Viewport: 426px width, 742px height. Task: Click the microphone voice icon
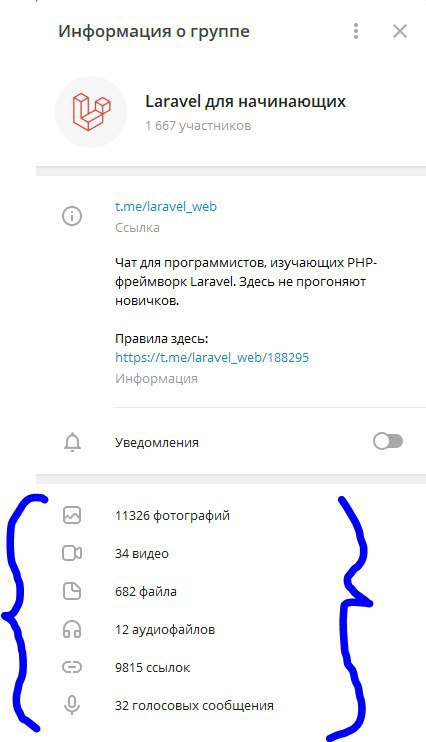coord(72,705)
